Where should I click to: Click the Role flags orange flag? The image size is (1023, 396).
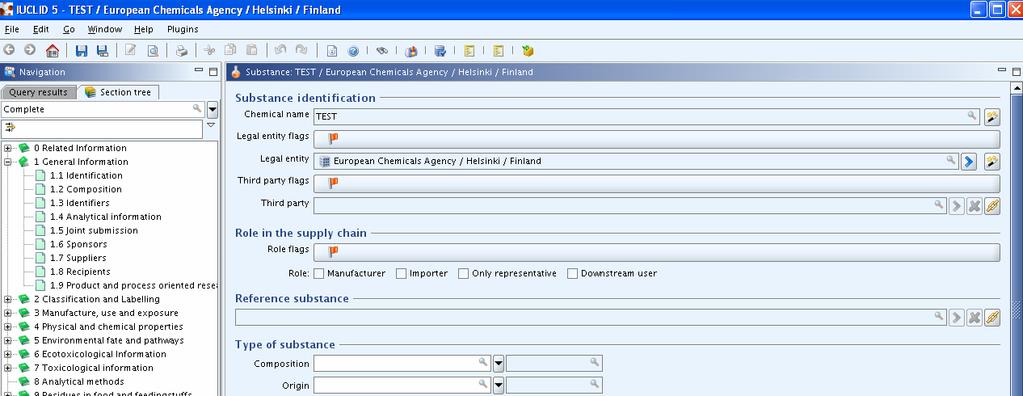point(333,251)
